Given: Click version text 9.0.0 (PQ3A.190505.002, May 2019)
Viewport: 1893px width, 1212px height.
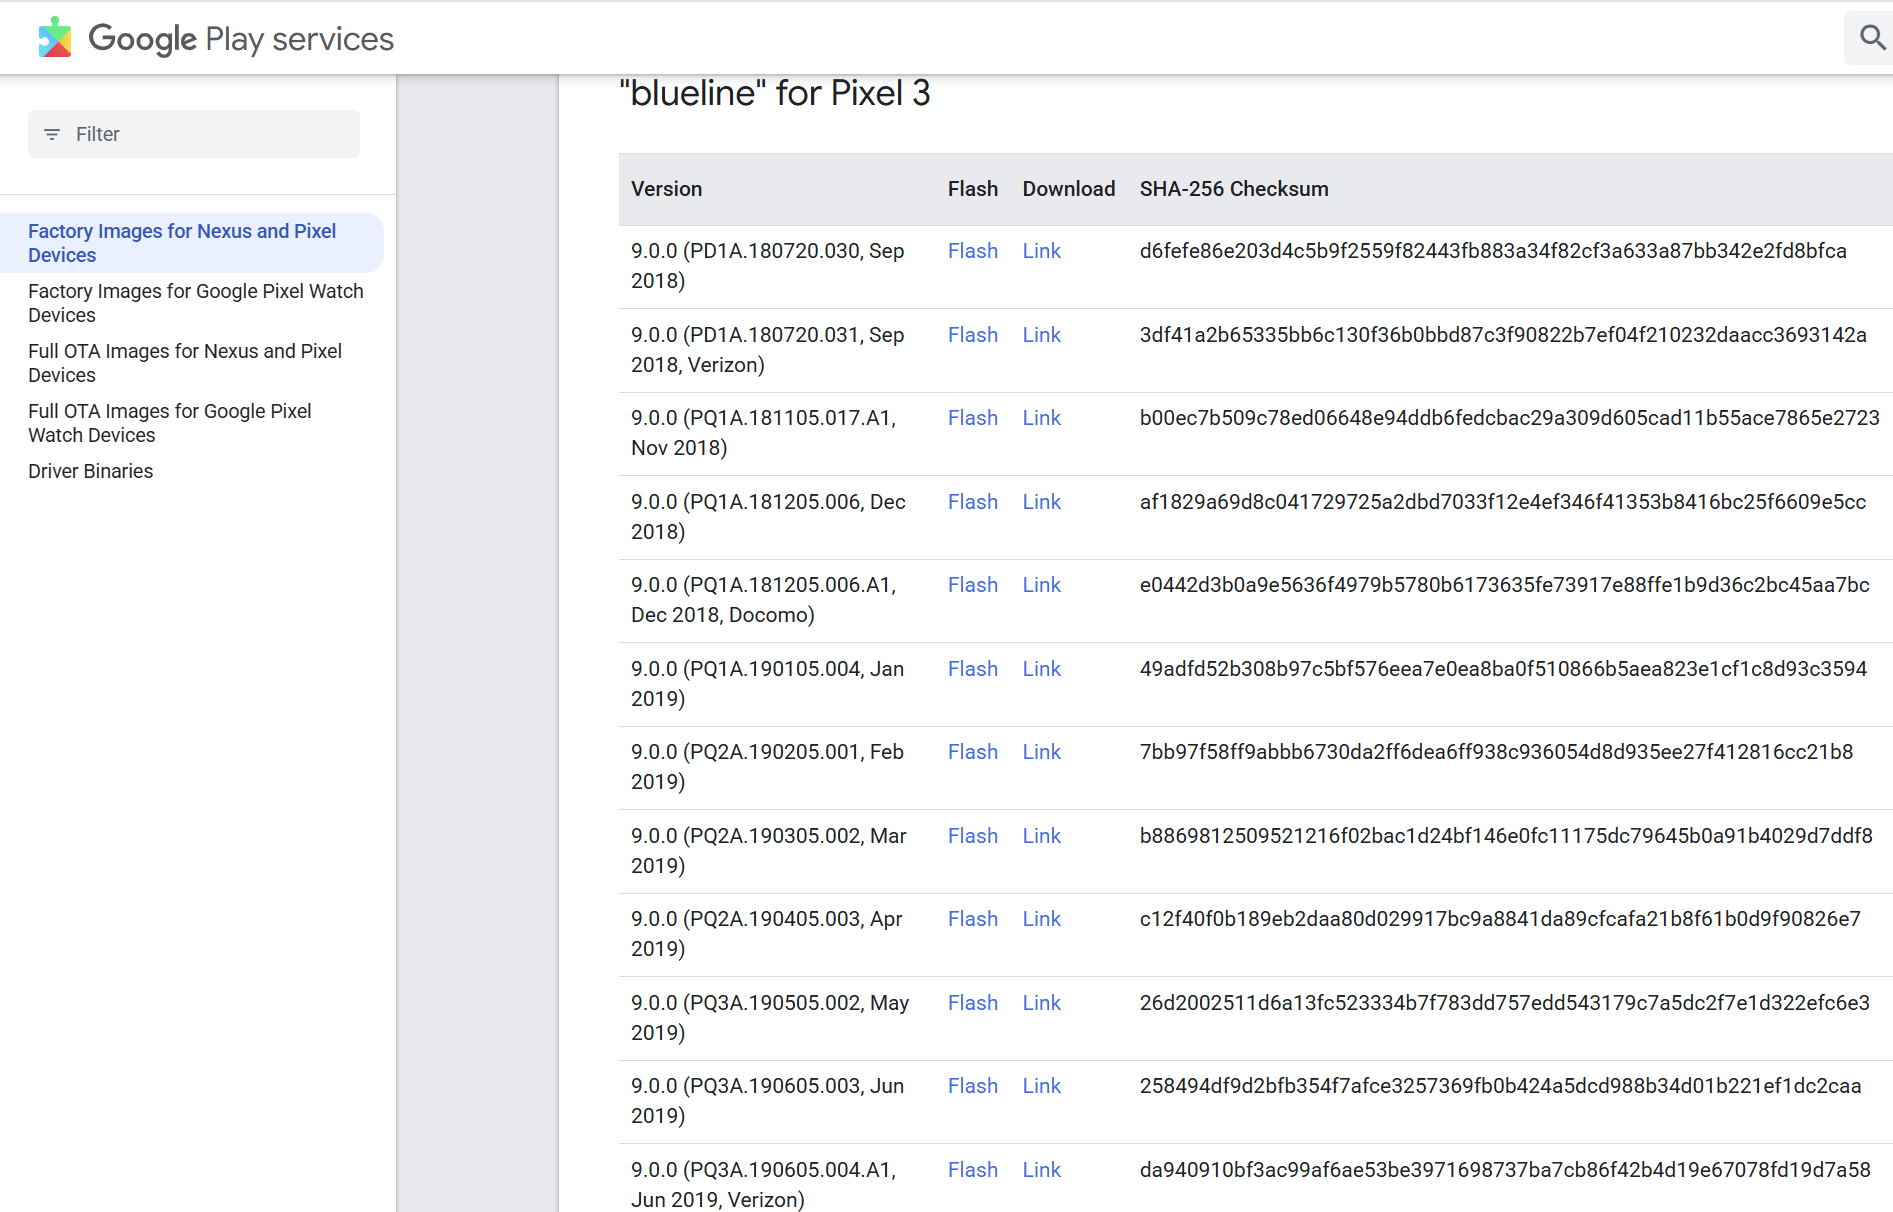Looking at the screenshot, I should (x=770, y=1018).
